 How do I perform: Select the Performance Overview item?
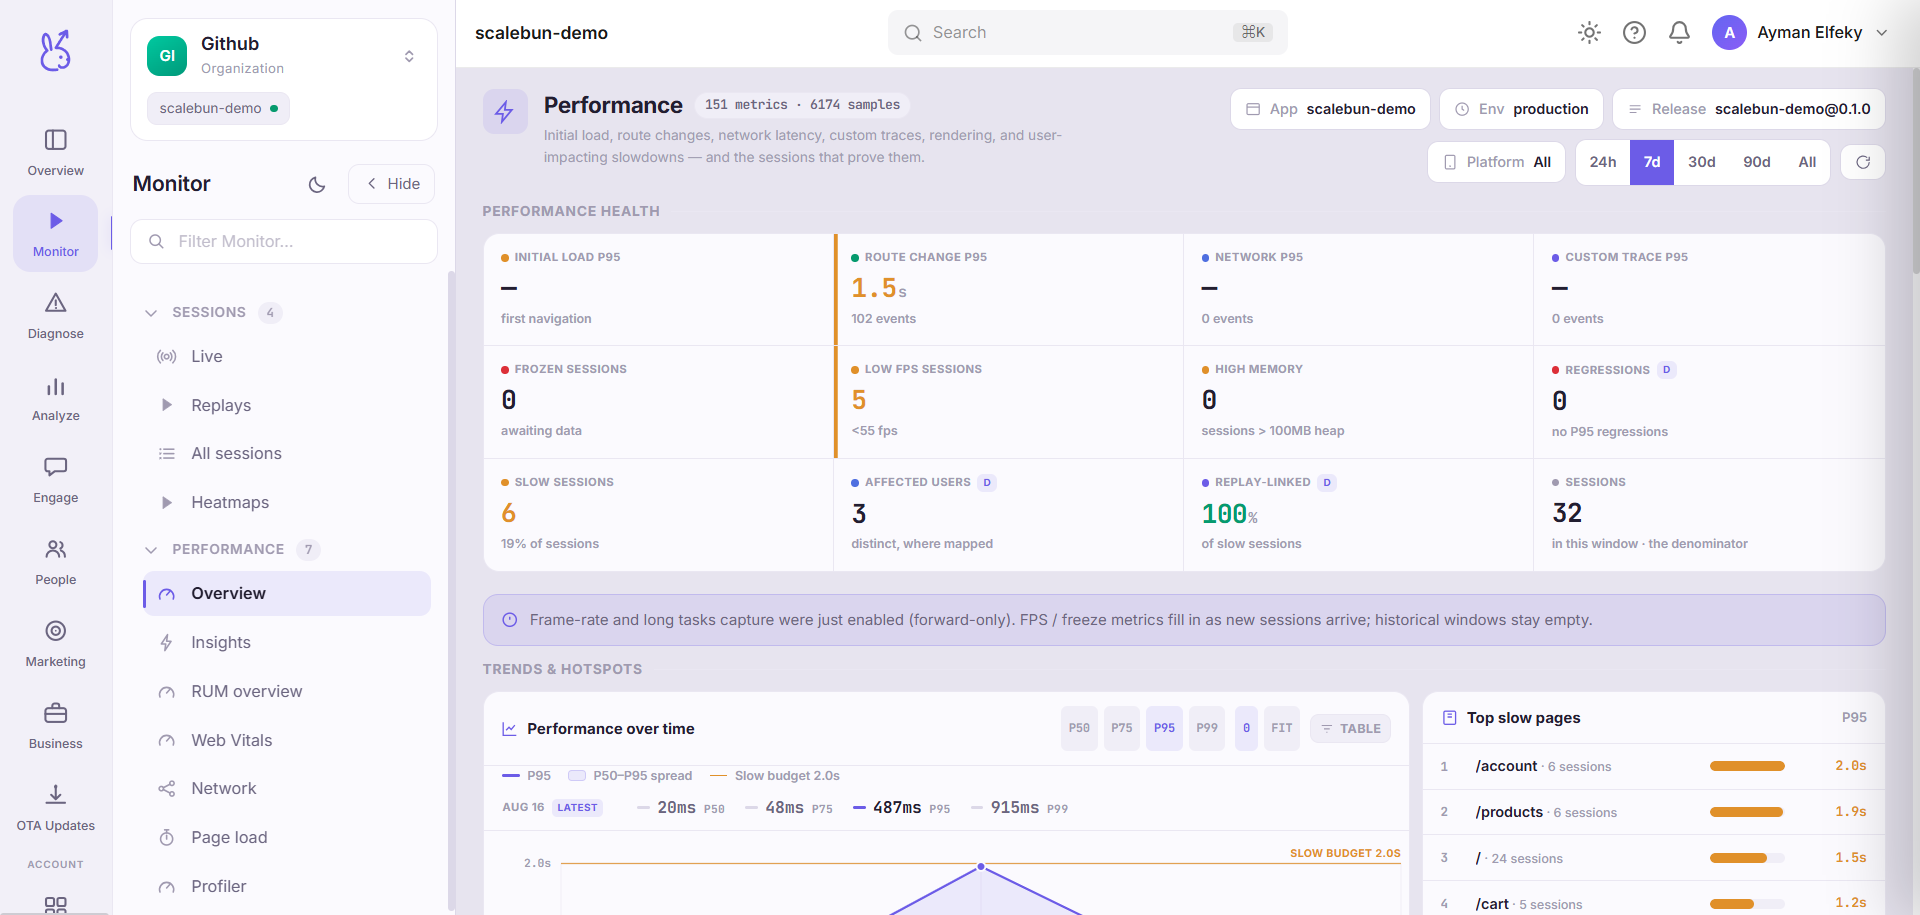coord(288,593)
